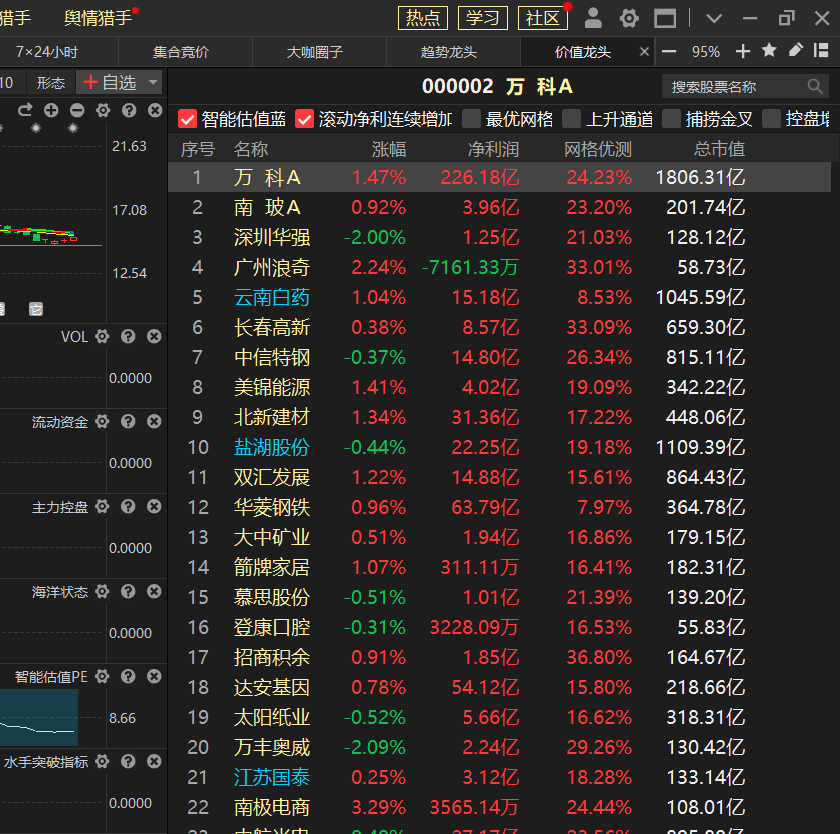Viewport: 840px width, 834px height.
Task: Tick the 上升通道 checkbox
Action: click(571, 119)
